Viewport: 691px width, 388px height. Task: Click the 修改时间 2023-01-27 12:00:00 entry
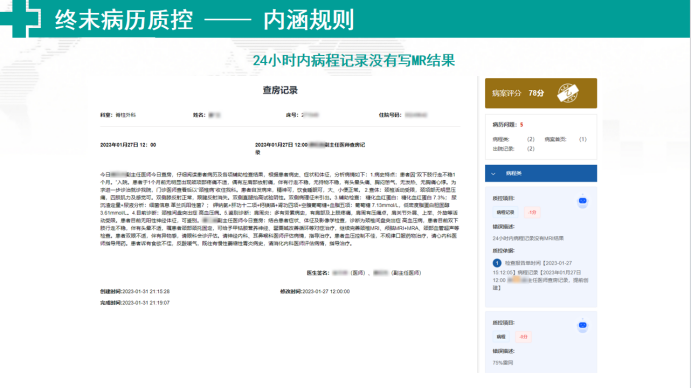pos(315,291)
